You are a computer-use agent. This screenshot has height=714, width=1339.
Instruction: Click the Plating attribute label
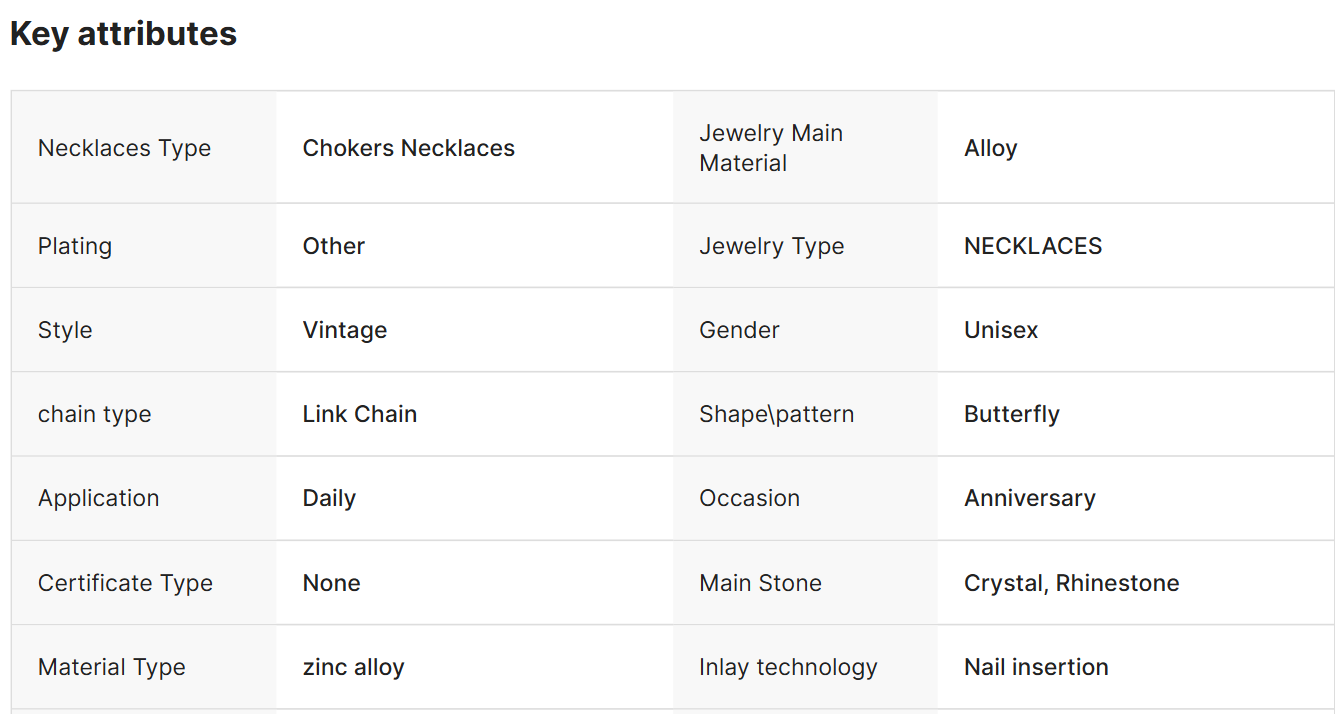coord(75,246)
